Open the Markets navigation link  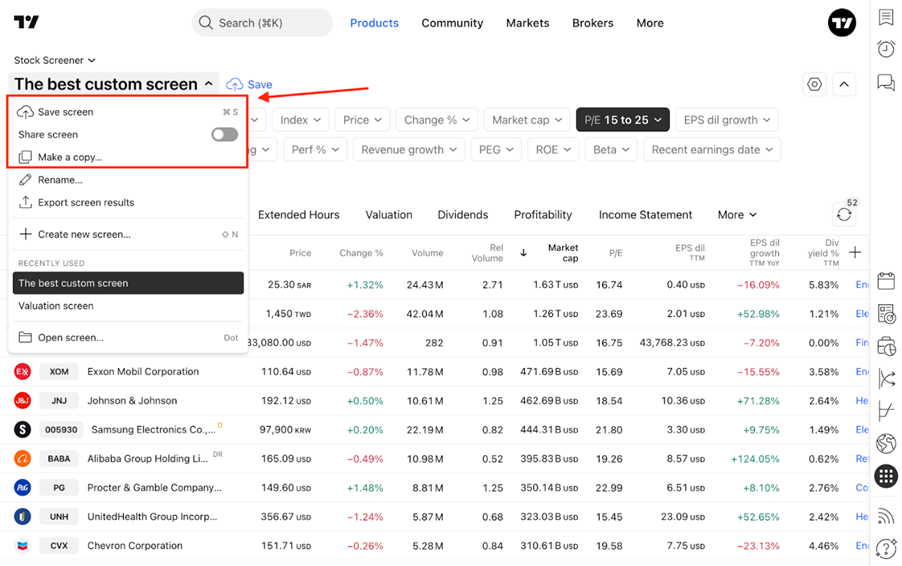click(528, 23)
